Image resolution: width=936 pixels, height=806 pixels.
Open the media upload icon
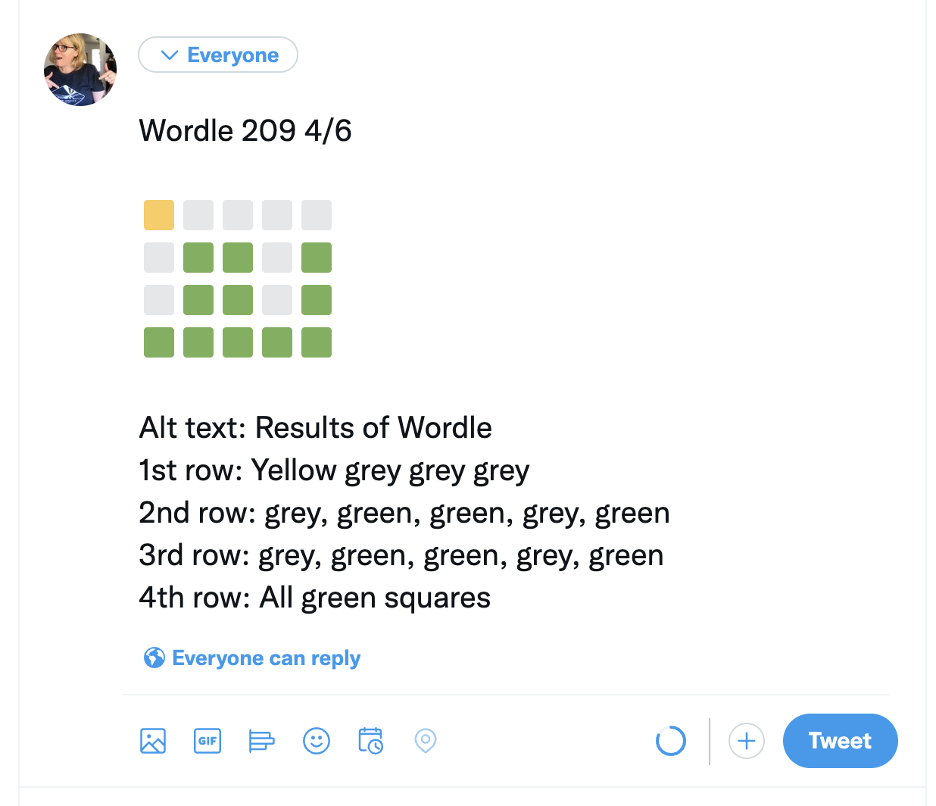pyautogui.click(x=152, y=741)
